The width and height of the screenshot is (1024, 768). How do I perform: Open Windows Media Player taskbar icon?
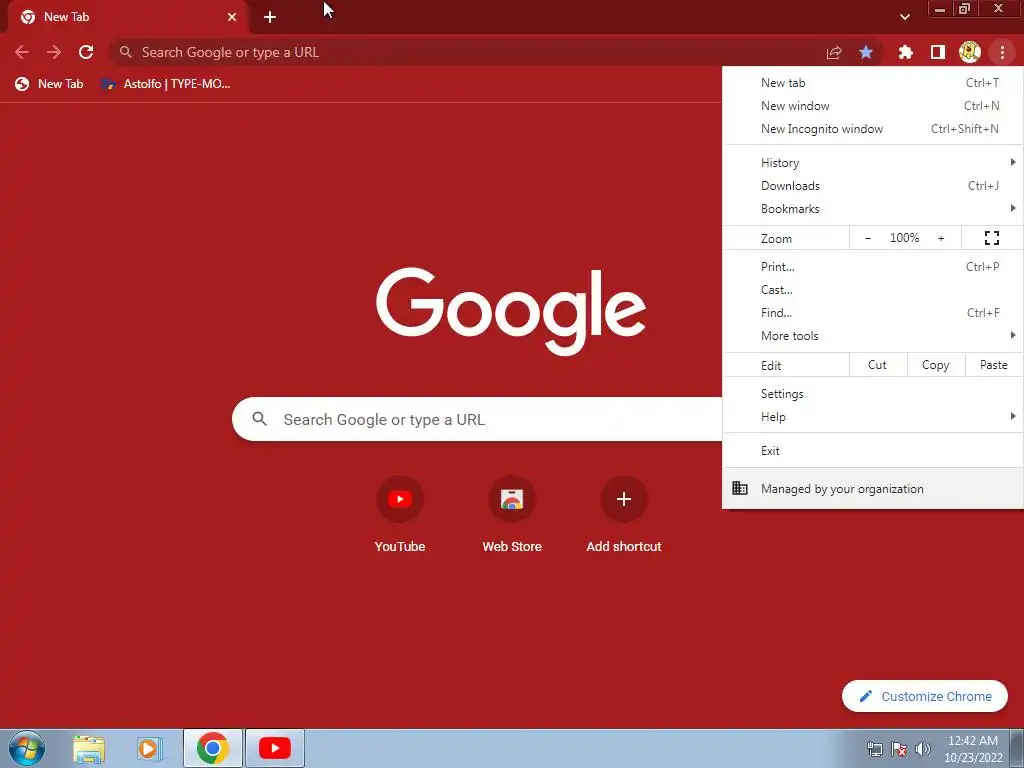point(150,748)
